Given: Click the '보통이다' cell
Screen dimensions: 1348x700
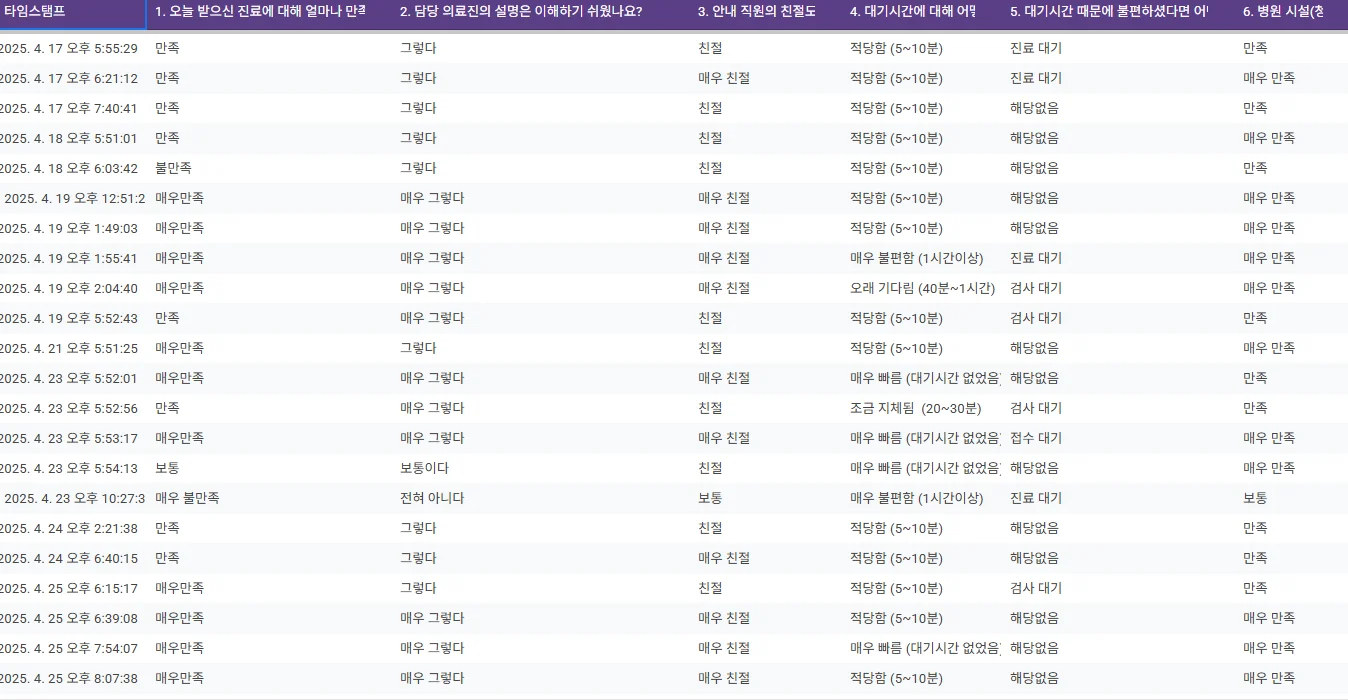Looking at the screenshot, I should [x=424, y=468].
